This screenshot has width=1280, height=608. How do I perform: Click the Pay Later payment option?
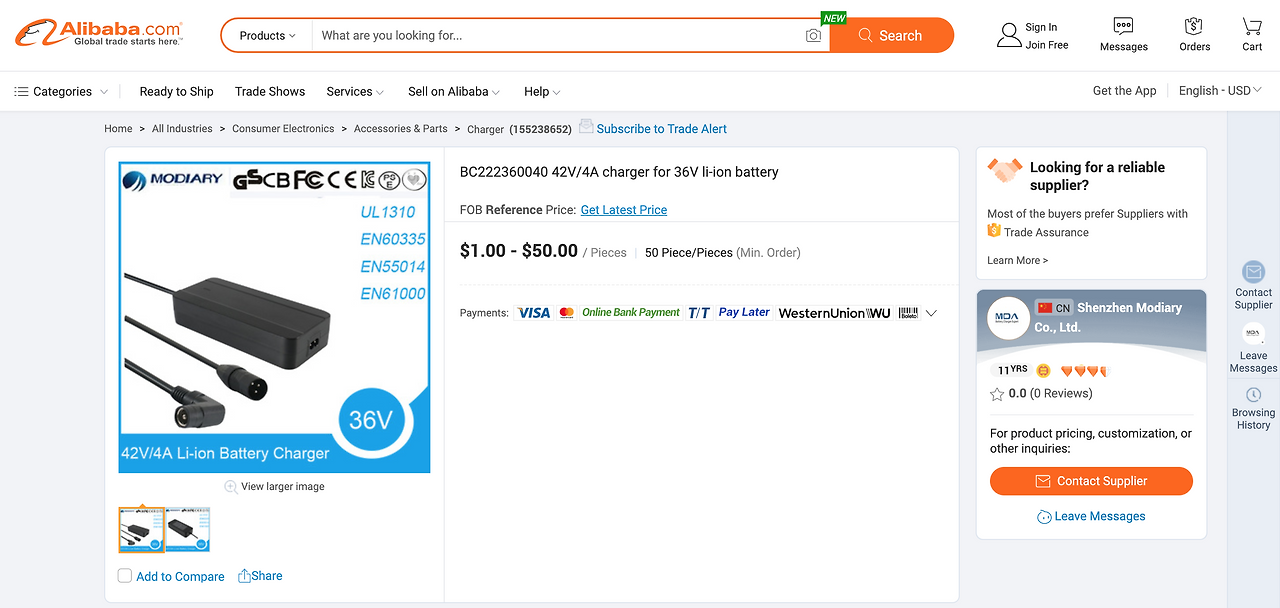pos(744,313)
